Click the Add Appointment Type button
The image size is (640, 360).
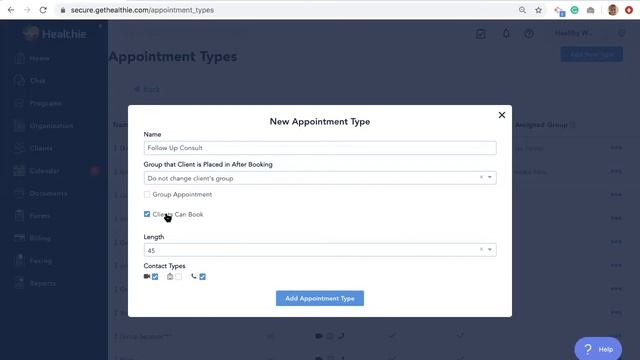[x=320, y=298]
